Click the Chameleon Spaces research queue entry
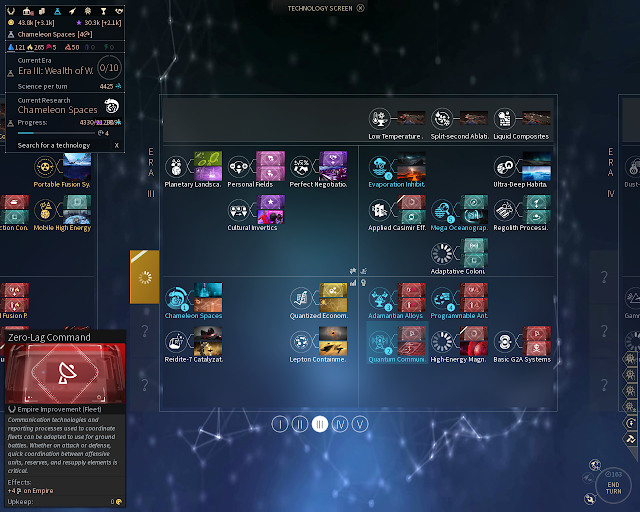This screenshot has width=640, height=512. [x=55, y=34]
